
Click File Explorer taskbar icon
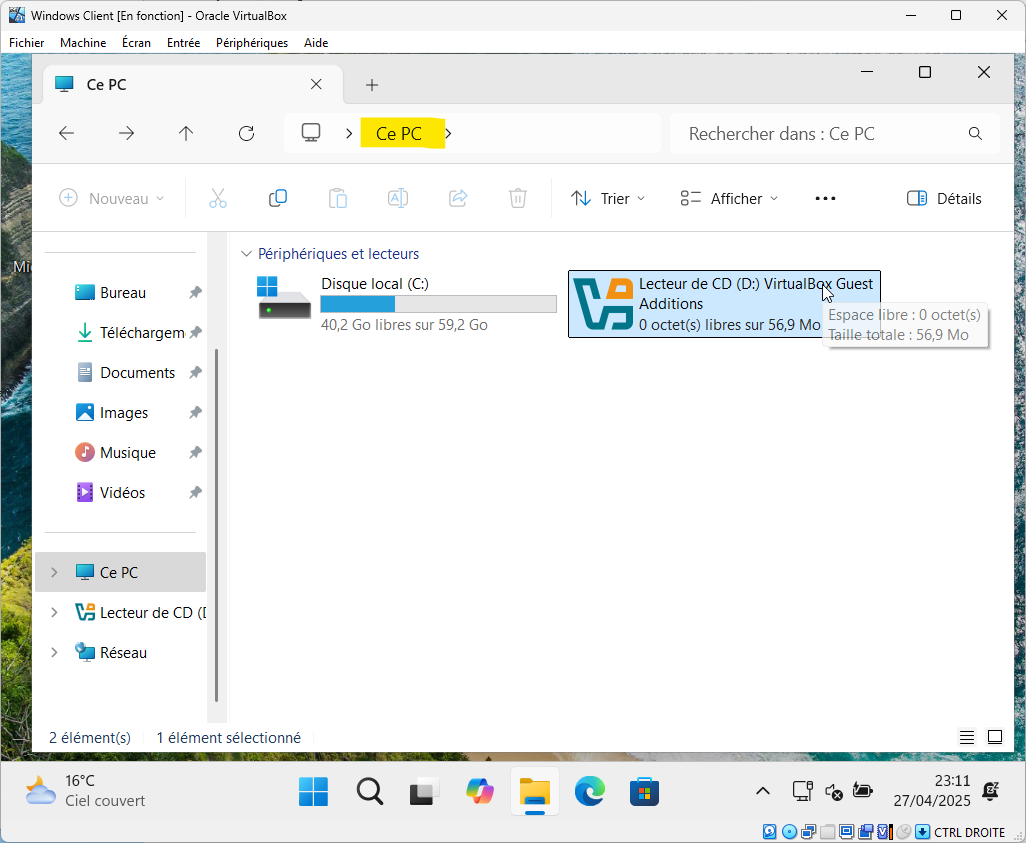[535, 792]
